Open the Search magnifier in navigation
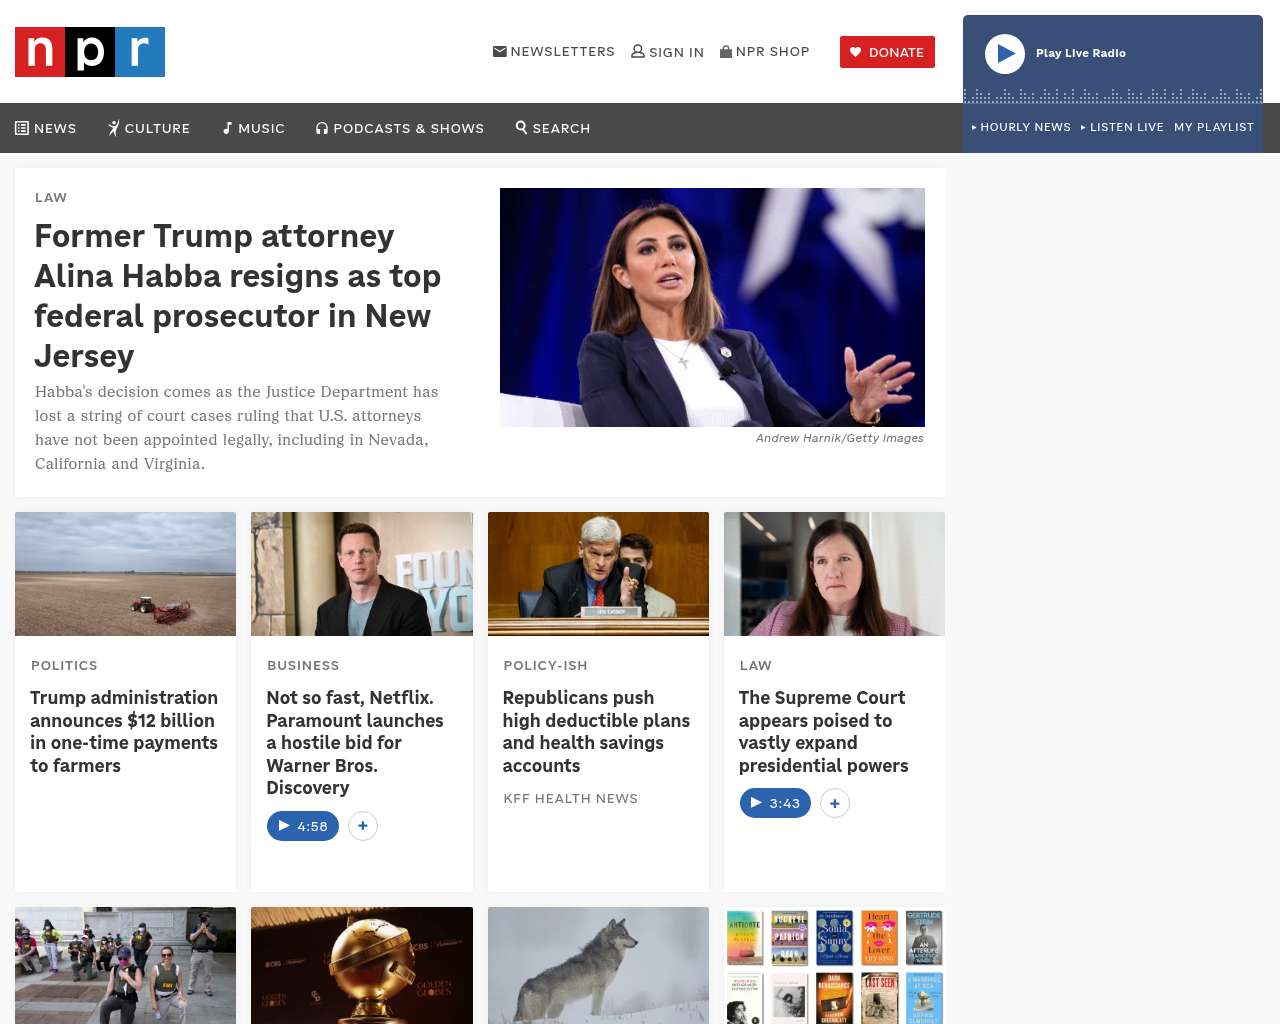The width and height of the screenshot is (1280, 1024). [x=553, y=128]
